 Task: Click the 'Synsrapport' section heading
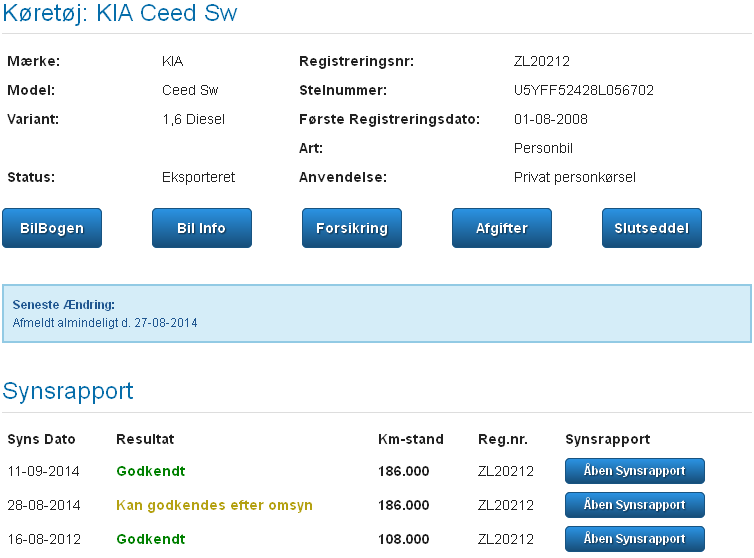[x=68, y=391]
